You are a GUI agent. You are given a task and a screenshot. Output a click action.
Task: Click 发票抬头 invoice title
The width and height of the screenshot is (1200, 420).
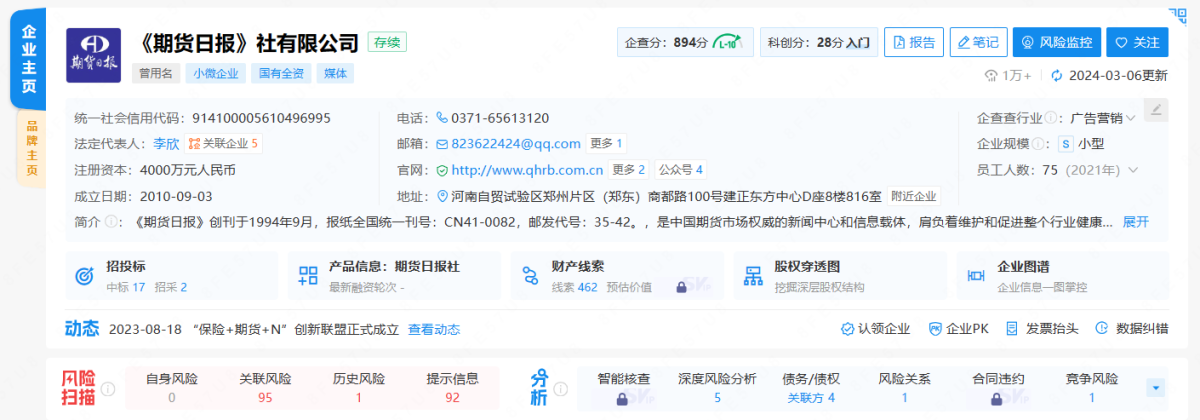click(1042, 328)
